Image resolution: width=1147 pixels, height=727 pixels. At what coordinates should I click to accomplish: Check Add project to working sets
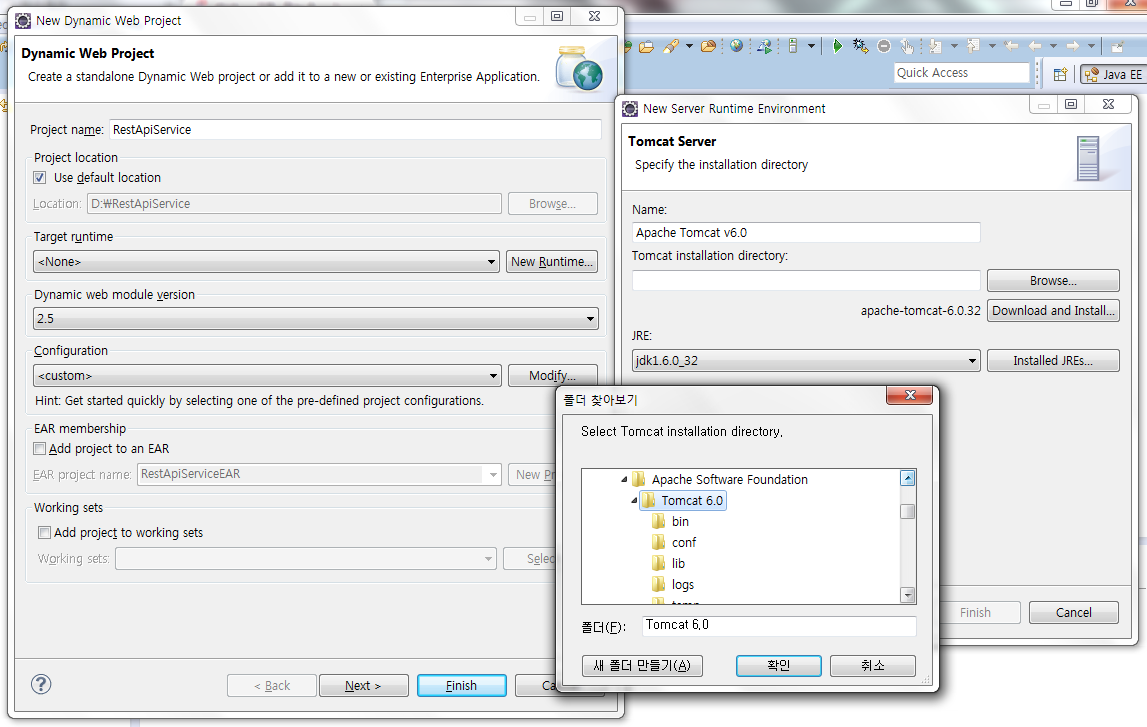click(x=44, y=533)
